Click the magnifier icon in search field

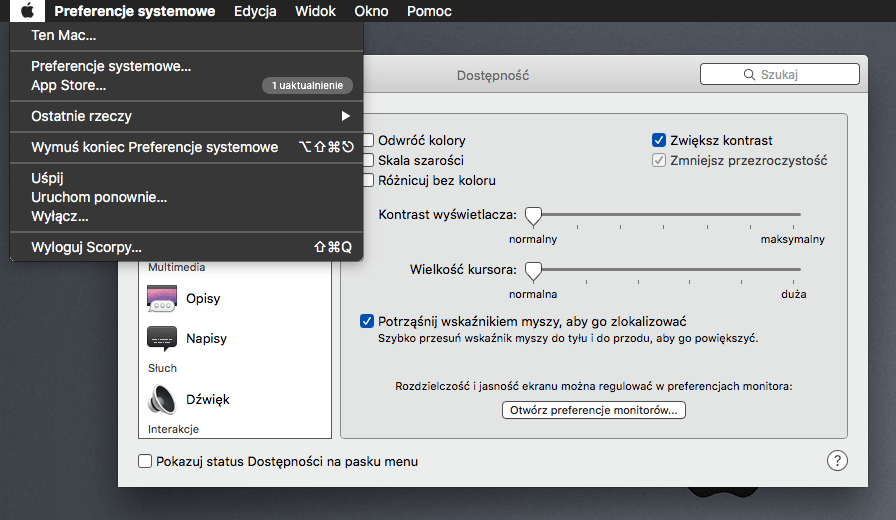[x=748, y=75]
